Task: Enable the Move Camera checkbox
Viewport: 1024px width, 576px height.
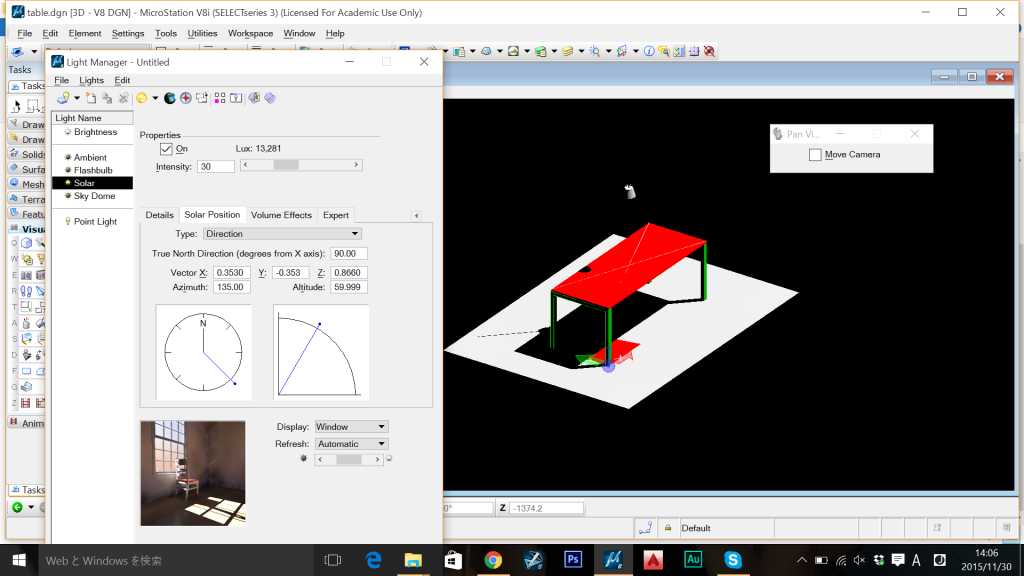Action: tap(815, 155)
